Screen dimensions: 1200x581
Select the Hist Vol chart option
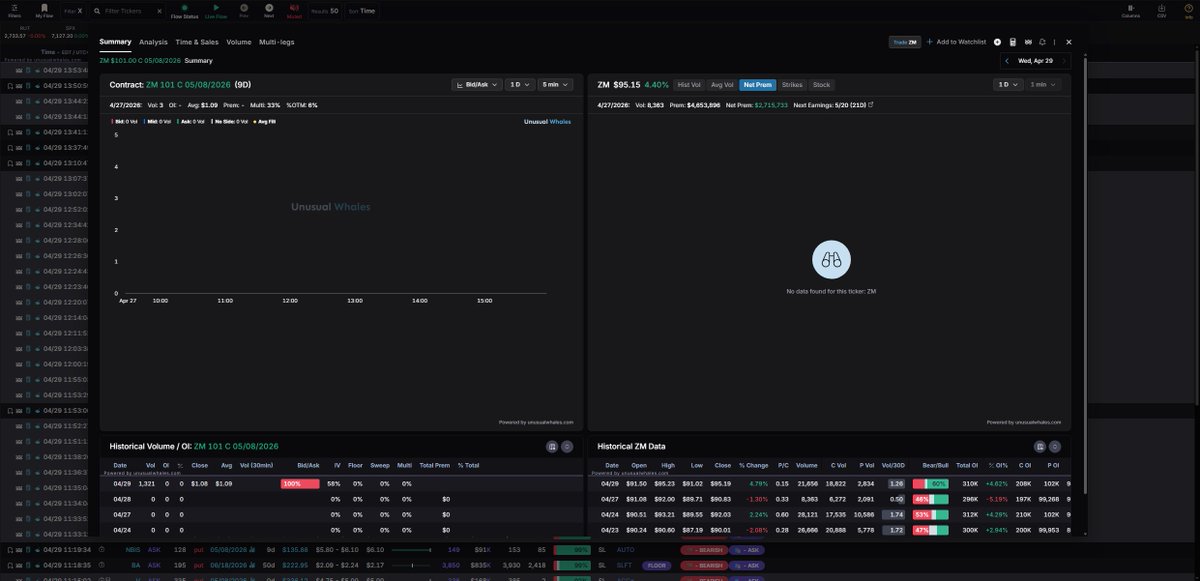tap(689, 85)
